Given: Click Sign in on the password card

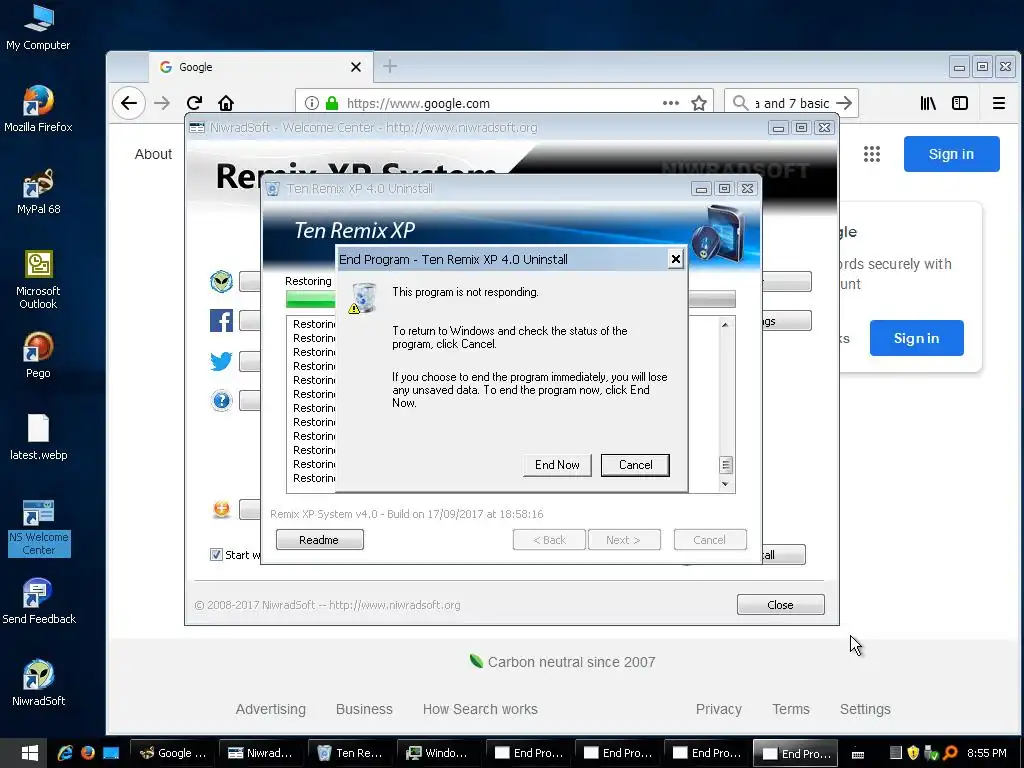Looking at the screenshot, I should pyautogui.click(x=916, y=338).
